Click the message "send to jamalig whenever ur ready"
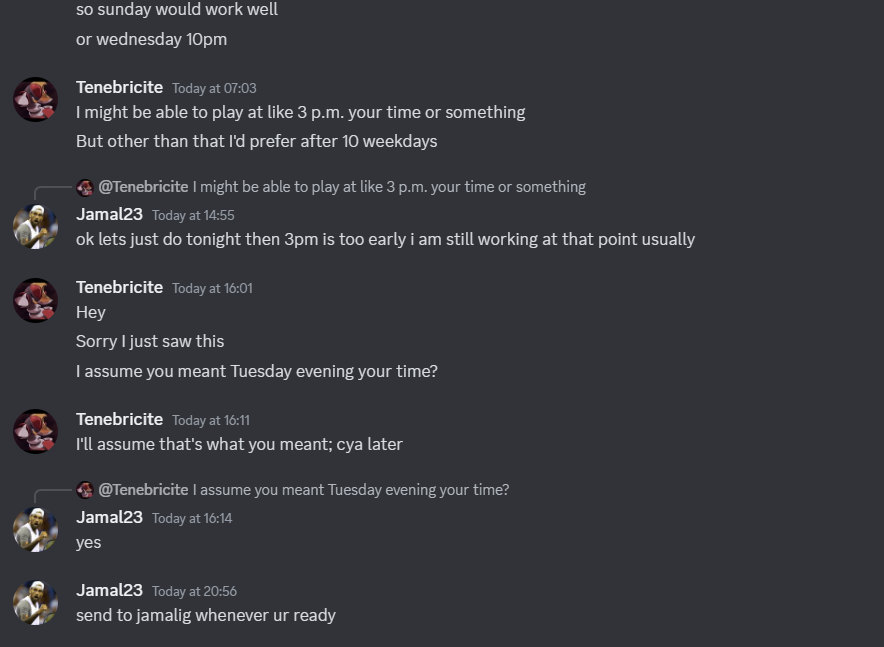 206,615
